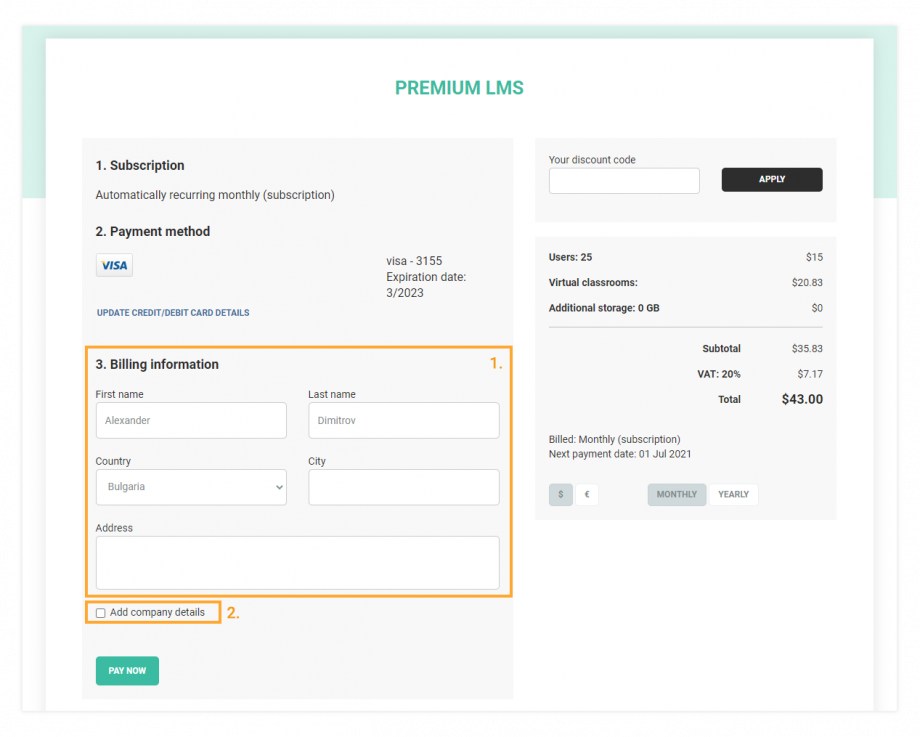The image size is (920, 737).
Task: Hit the Apply discount button
Action: (x=772, y=180)
